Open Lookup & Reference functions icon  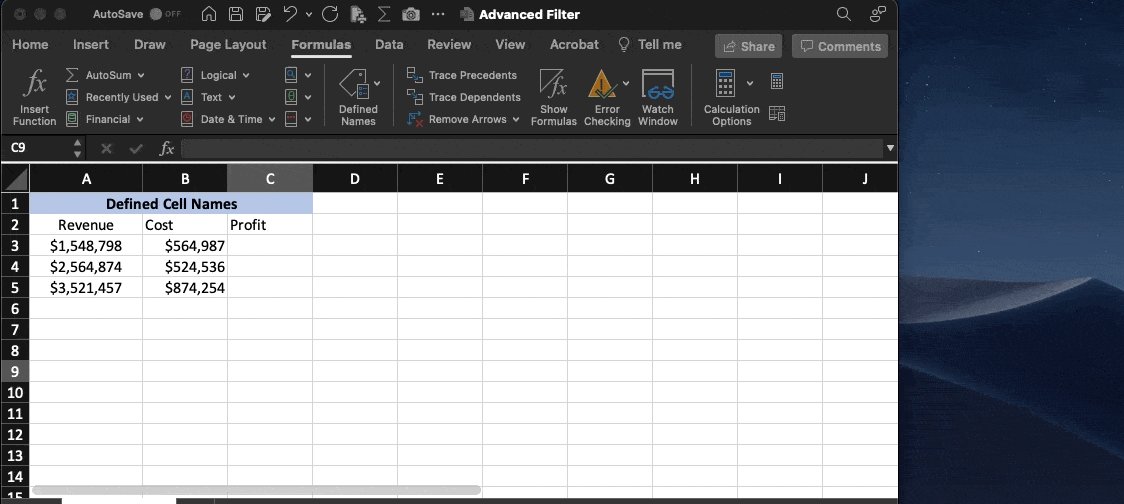point(291,75)
